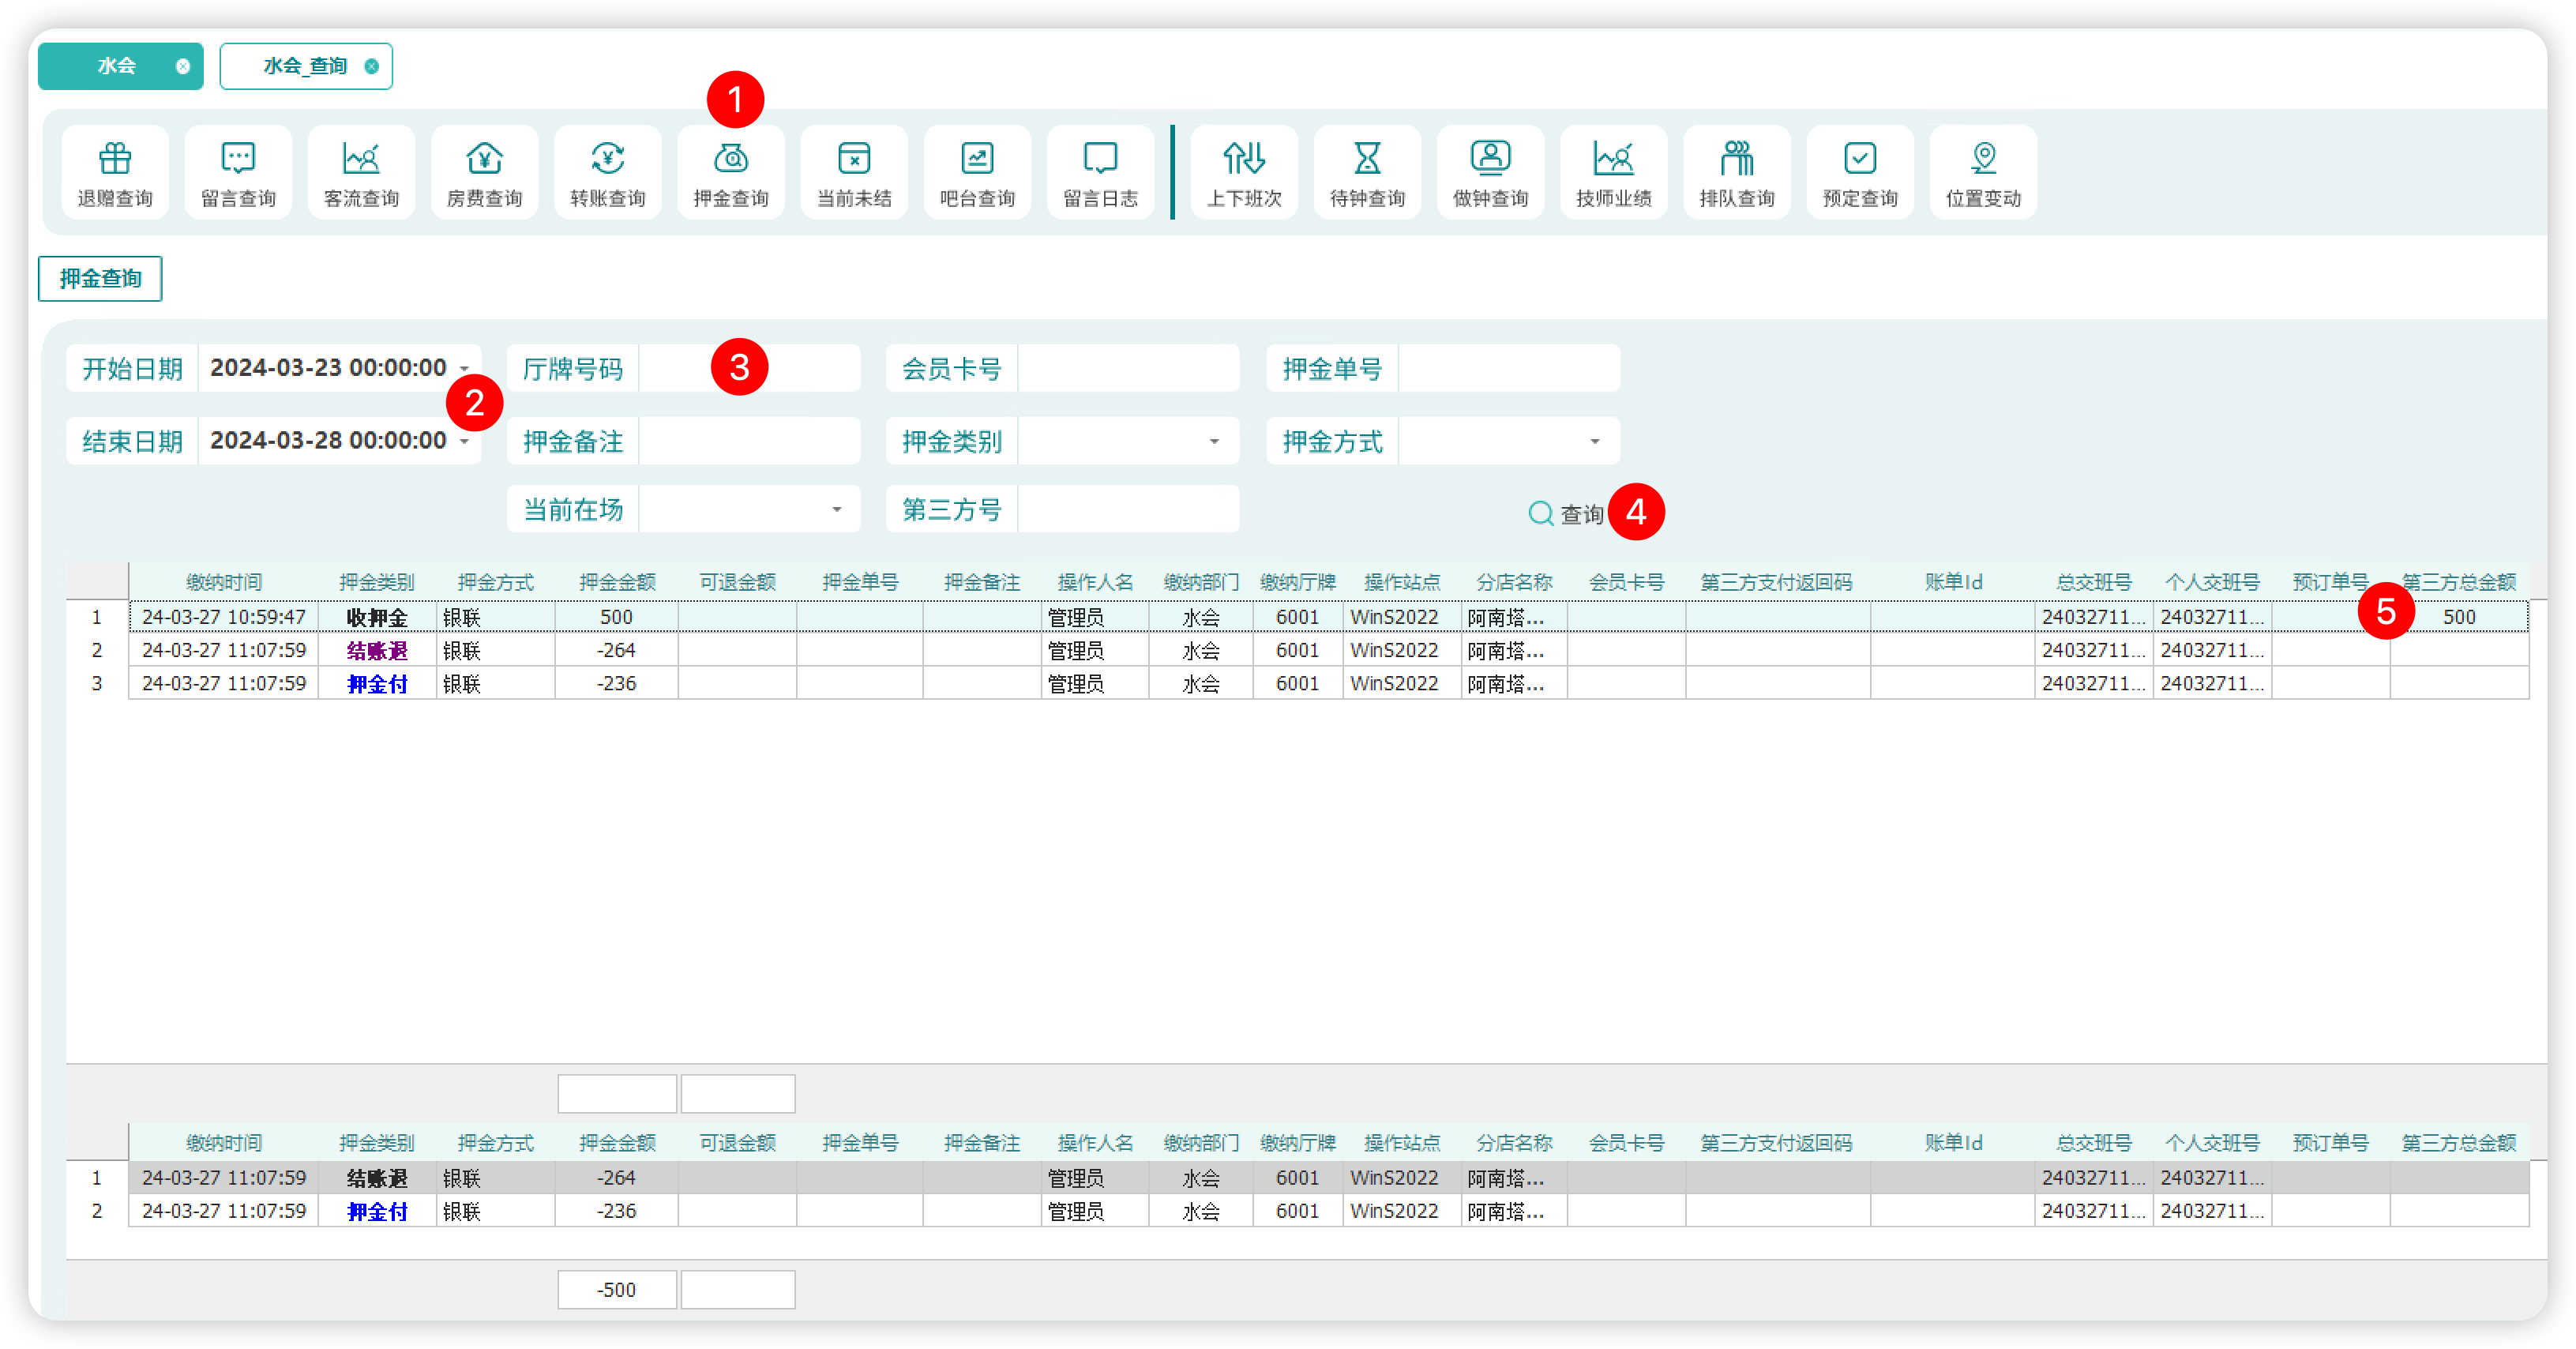Click upper table 操作人名 column header

click(1095, 582)
